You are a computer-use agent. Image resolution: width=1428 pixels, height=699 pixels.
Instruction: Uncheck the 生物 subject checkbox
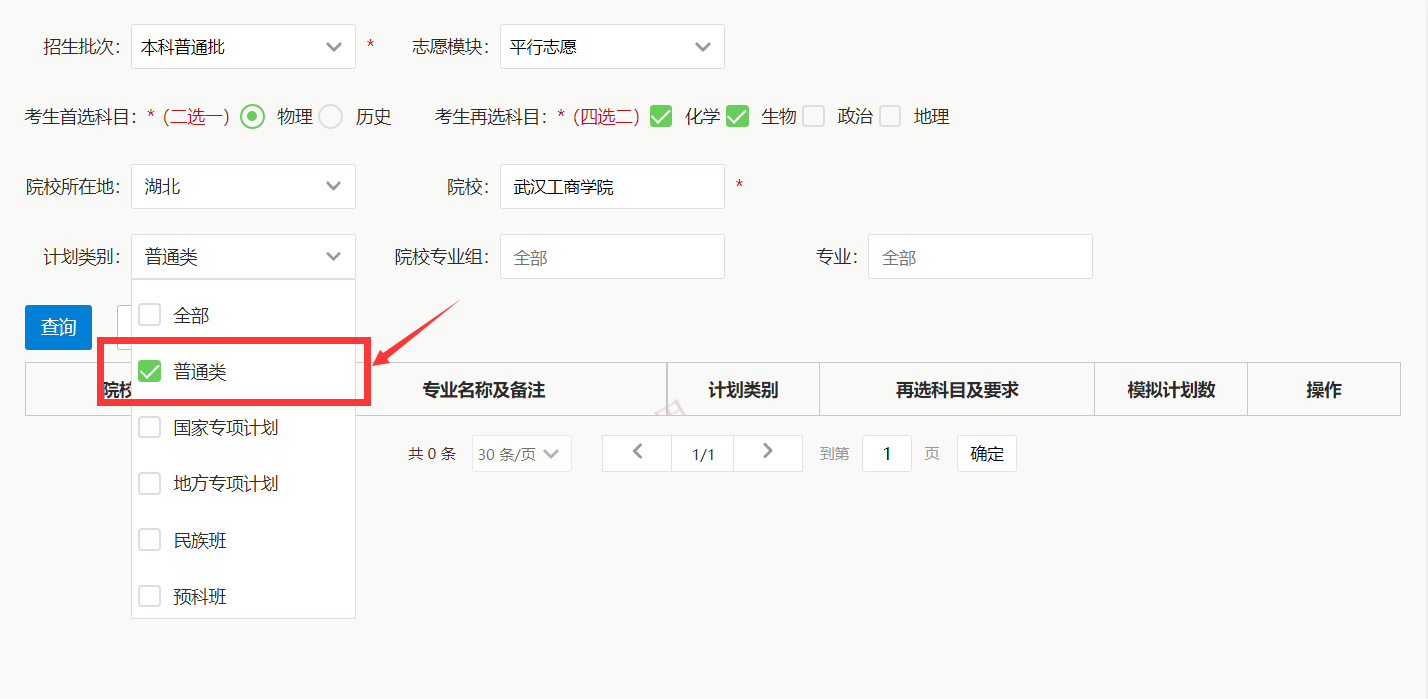[x=737, y=116]
